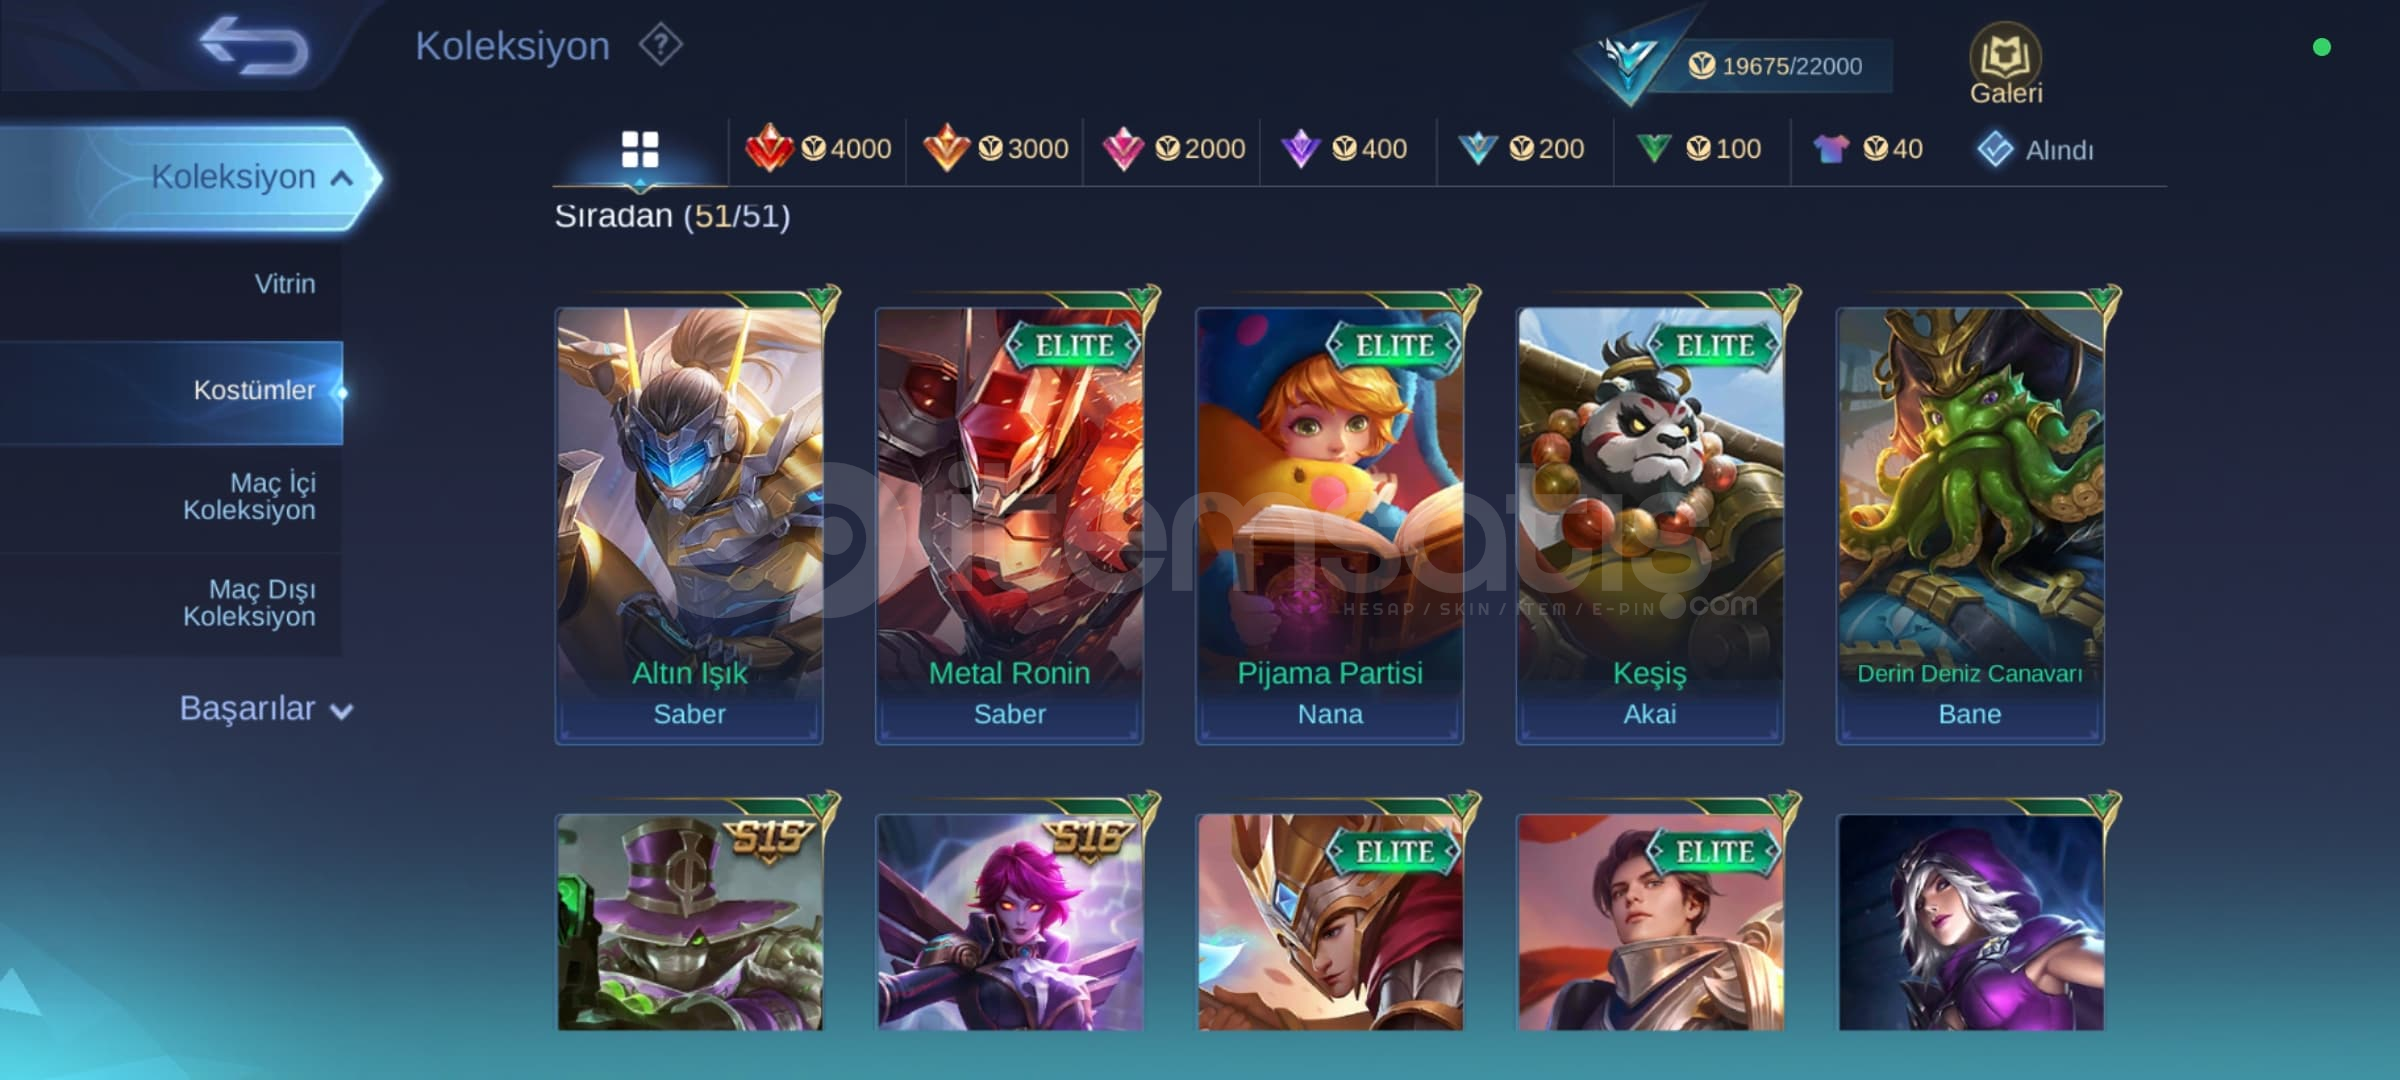2400x1080 pixels.
Task: Filter by the pink 2000 gem tier
Action: 1173,149
